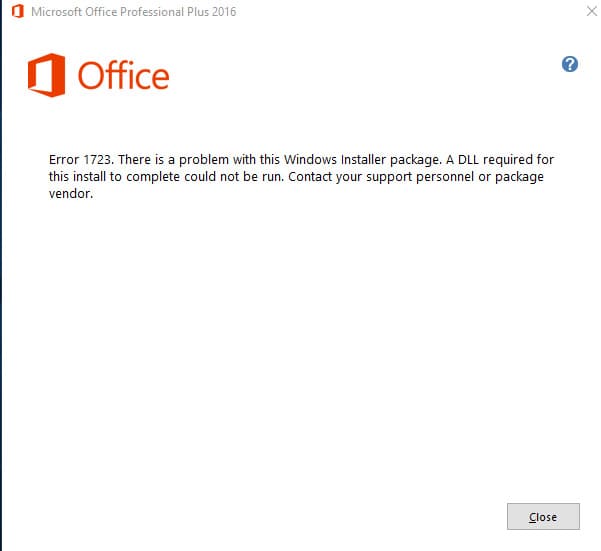Click the empty title bar area
Screen dimensions: 601x551
(x=400, y=13)
